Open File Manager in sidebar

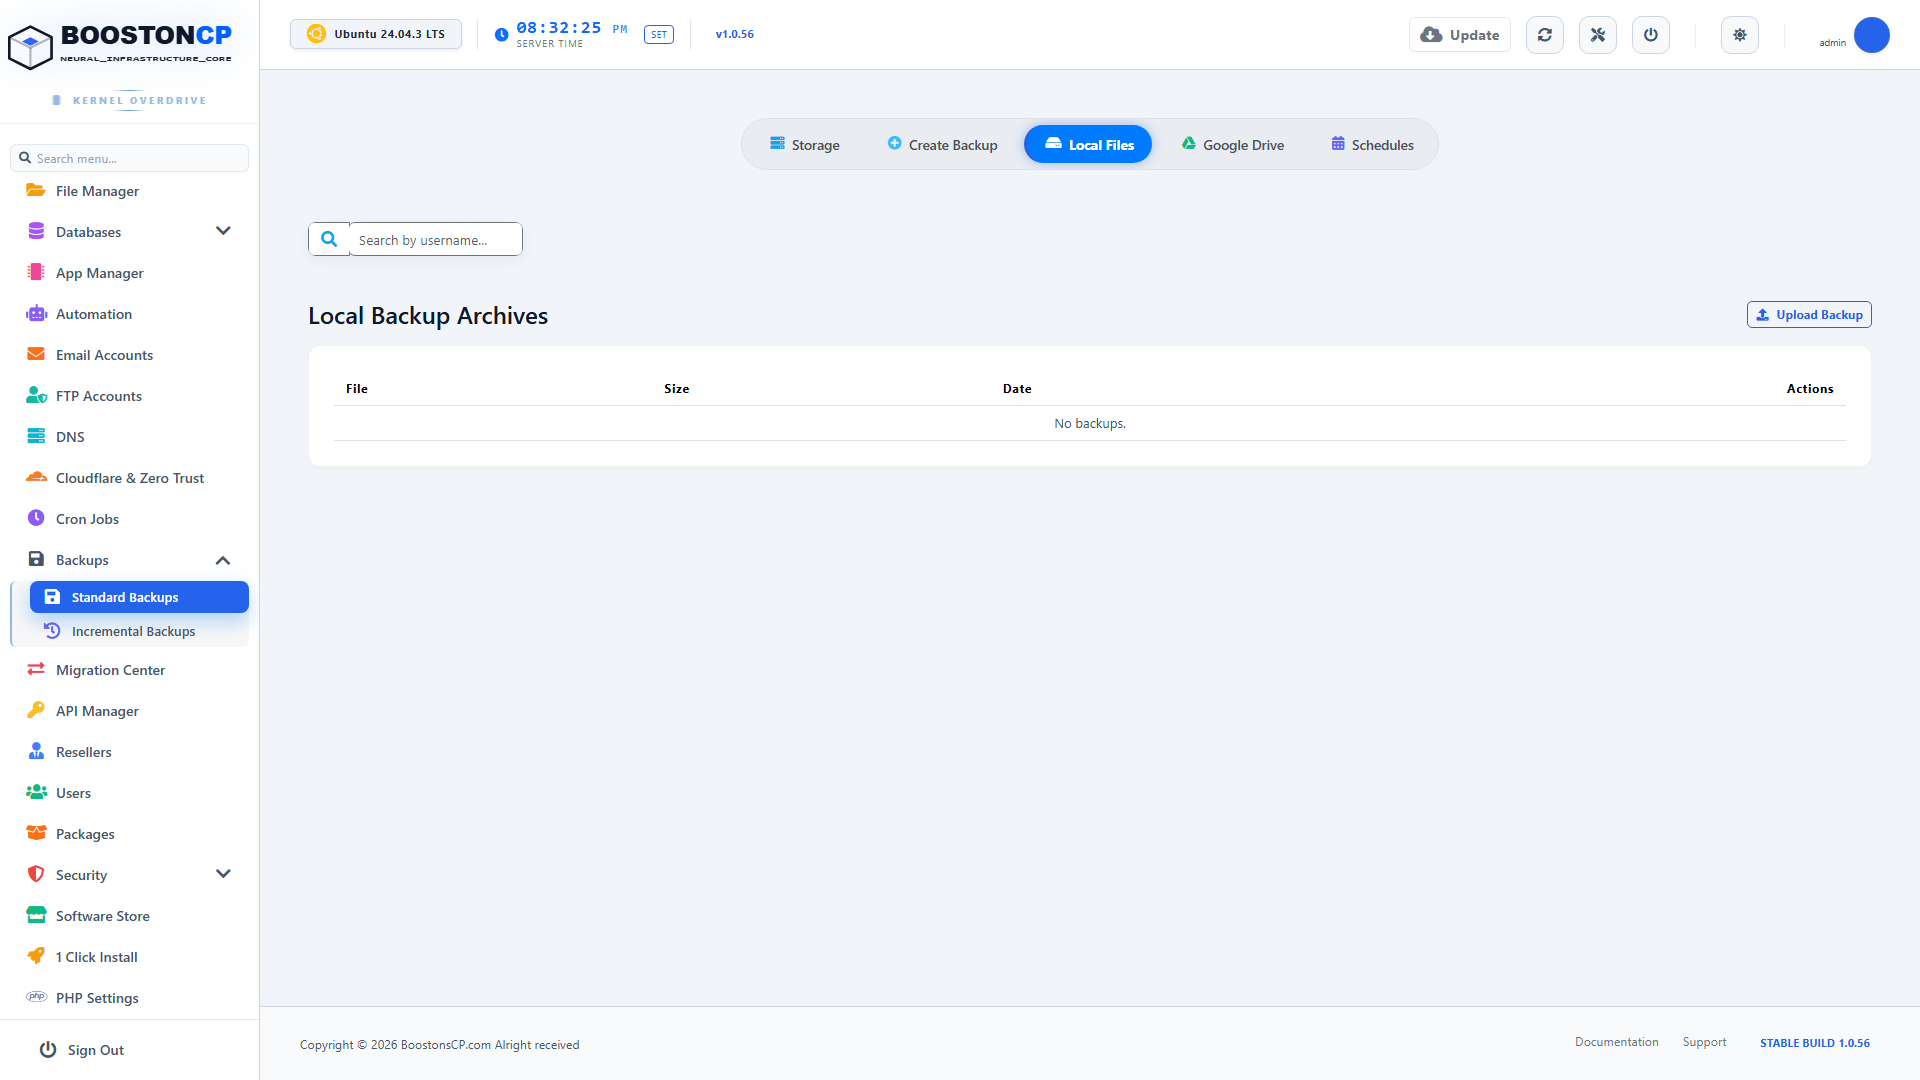(x=130, y=191)
